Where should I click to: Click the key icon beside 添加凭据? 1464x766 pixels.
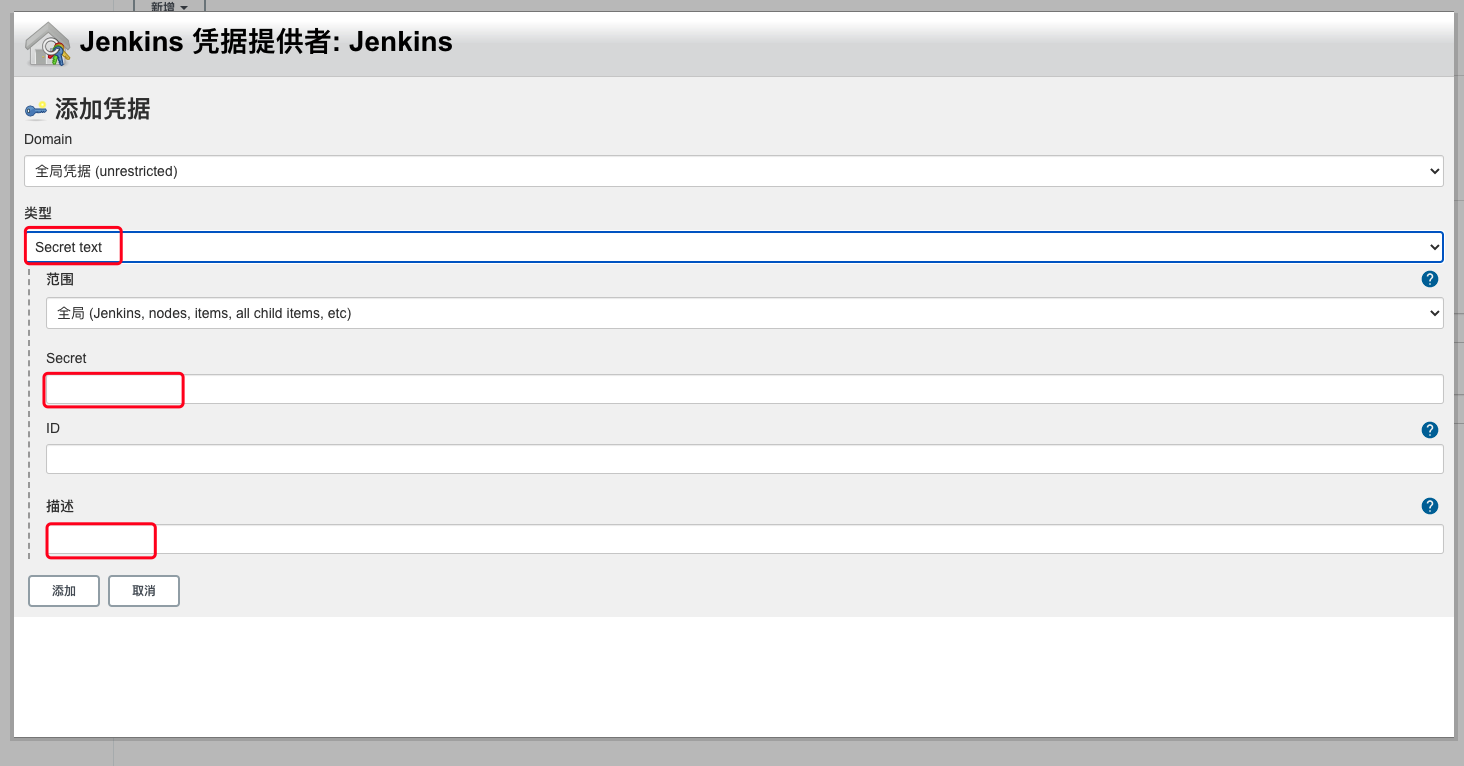(x=36, y=109)
